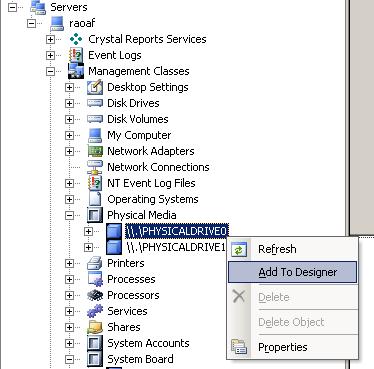Collapse the Physical Media node
Viewport: 374px width, 369px height.
pos(69,215)
